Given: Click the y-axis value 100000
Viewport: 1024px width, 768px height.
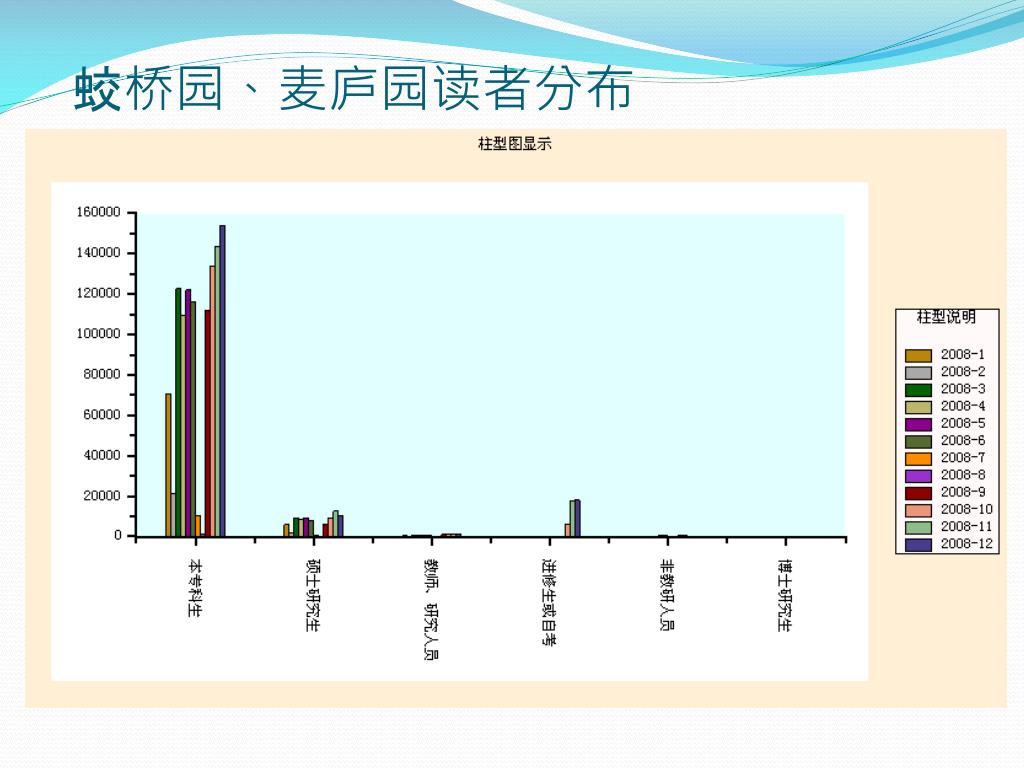Looking at the screenshot, I should point(99,334).
